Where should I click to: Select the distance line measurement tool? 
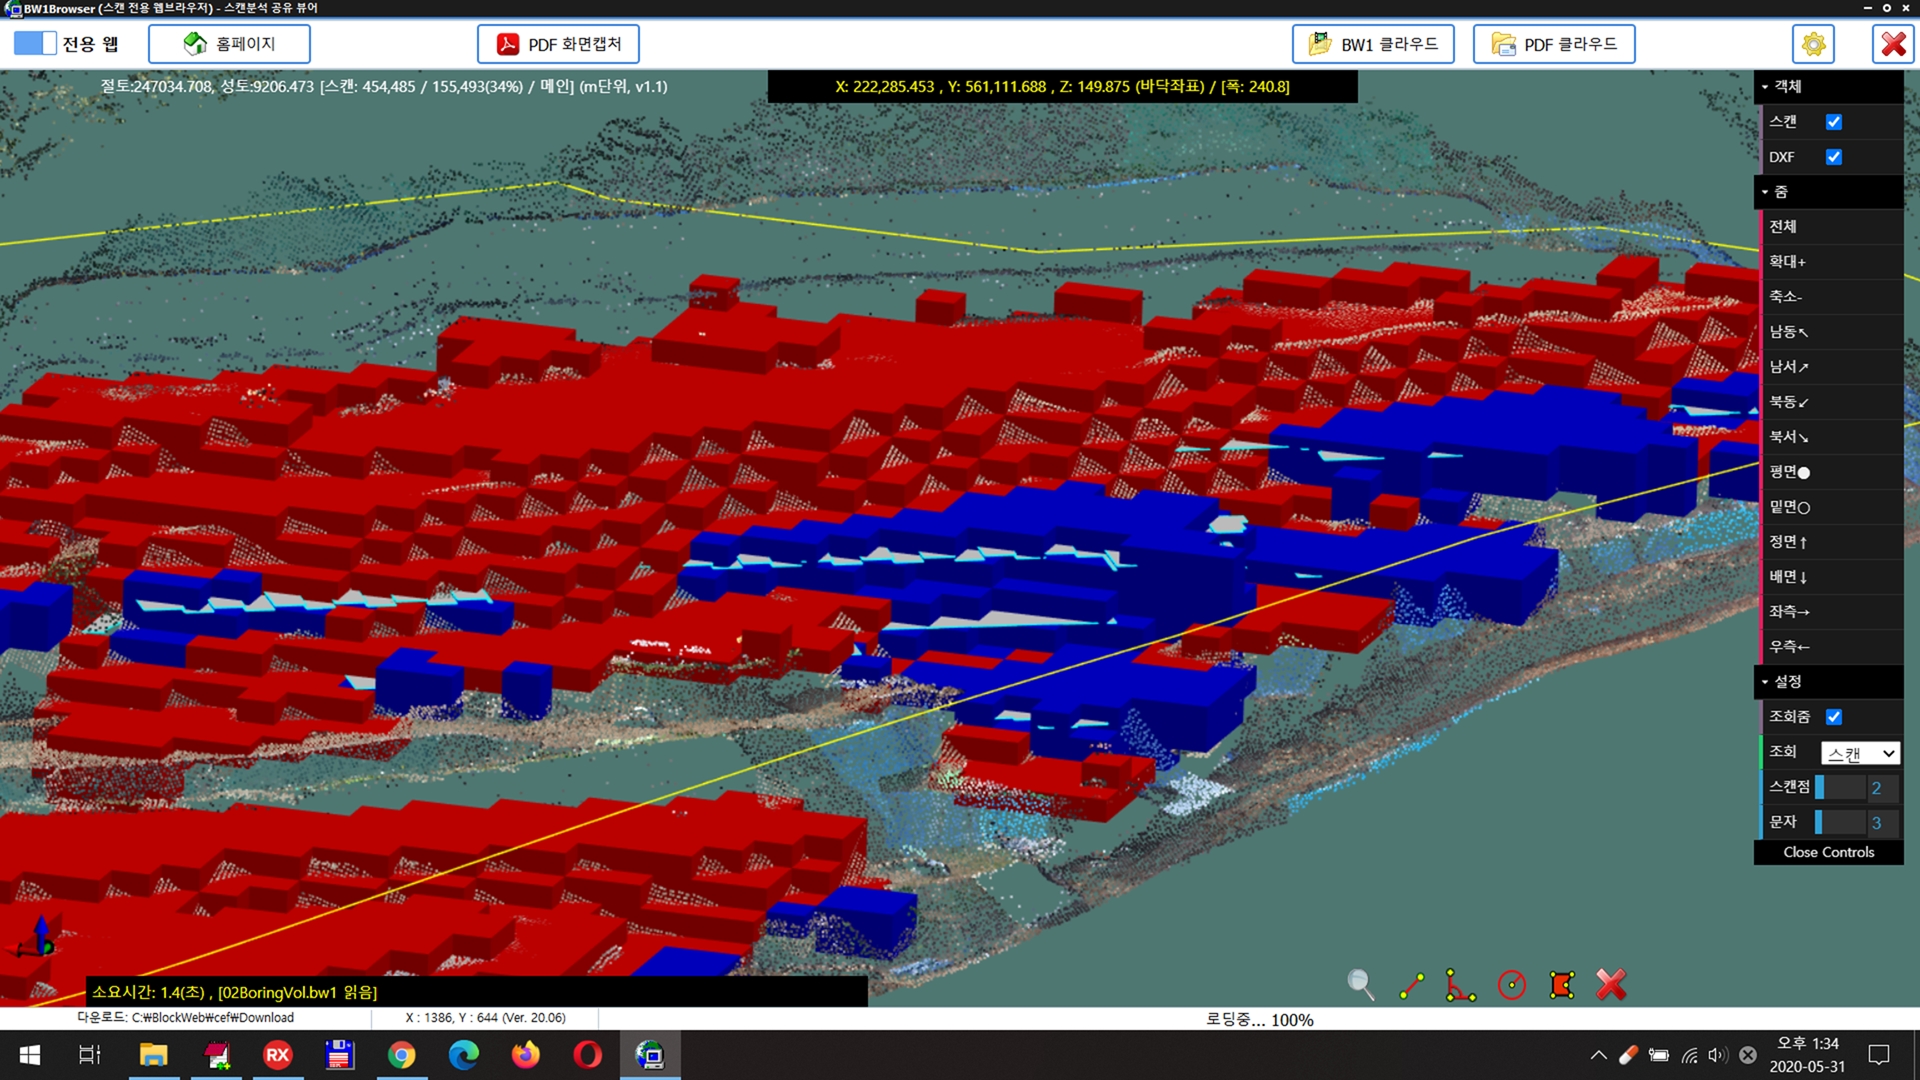[1411, 985]
